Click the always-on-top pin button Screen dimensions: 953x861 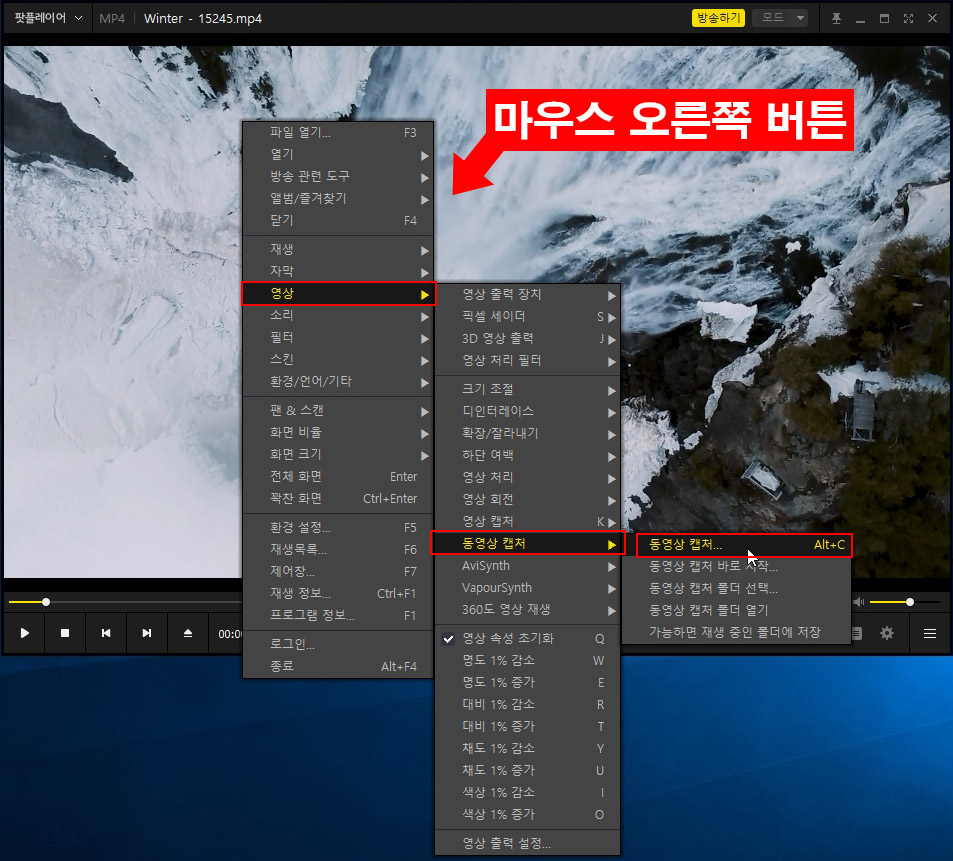[835, 17]
